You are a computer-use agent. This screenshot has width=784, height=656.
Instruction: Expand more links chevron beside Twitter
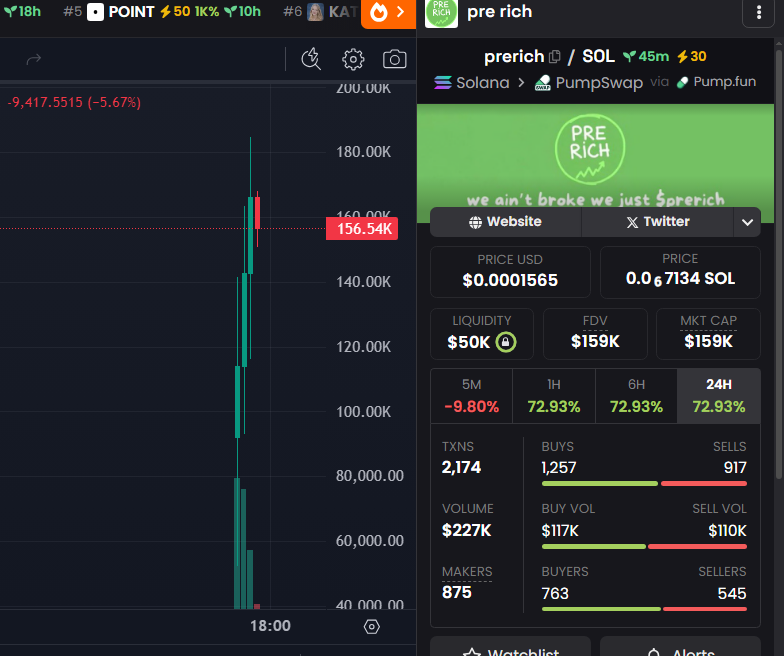[x=747, y=222]
